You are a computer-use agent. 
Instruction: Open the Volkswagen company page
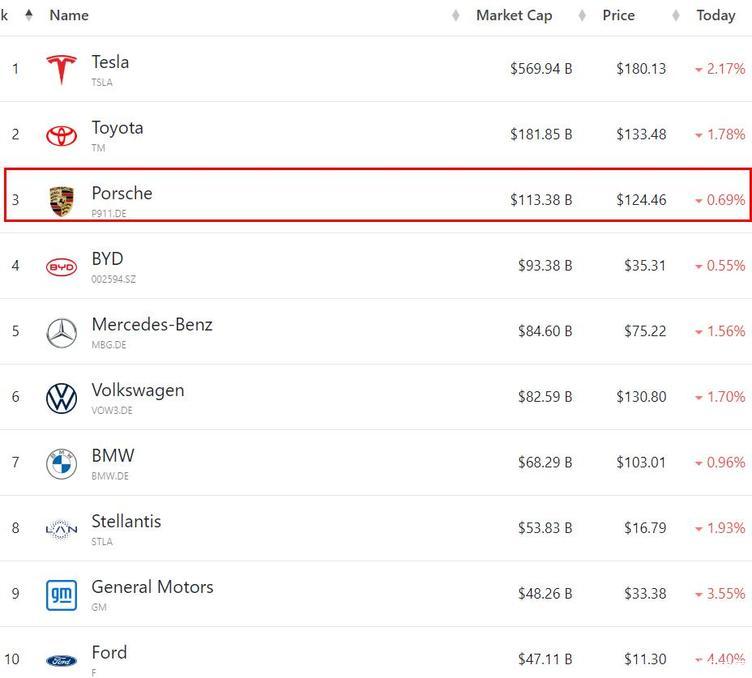138,390
